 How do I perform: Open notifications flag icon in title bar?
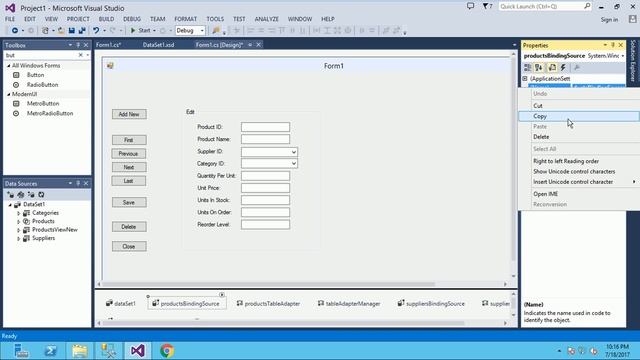486,6
